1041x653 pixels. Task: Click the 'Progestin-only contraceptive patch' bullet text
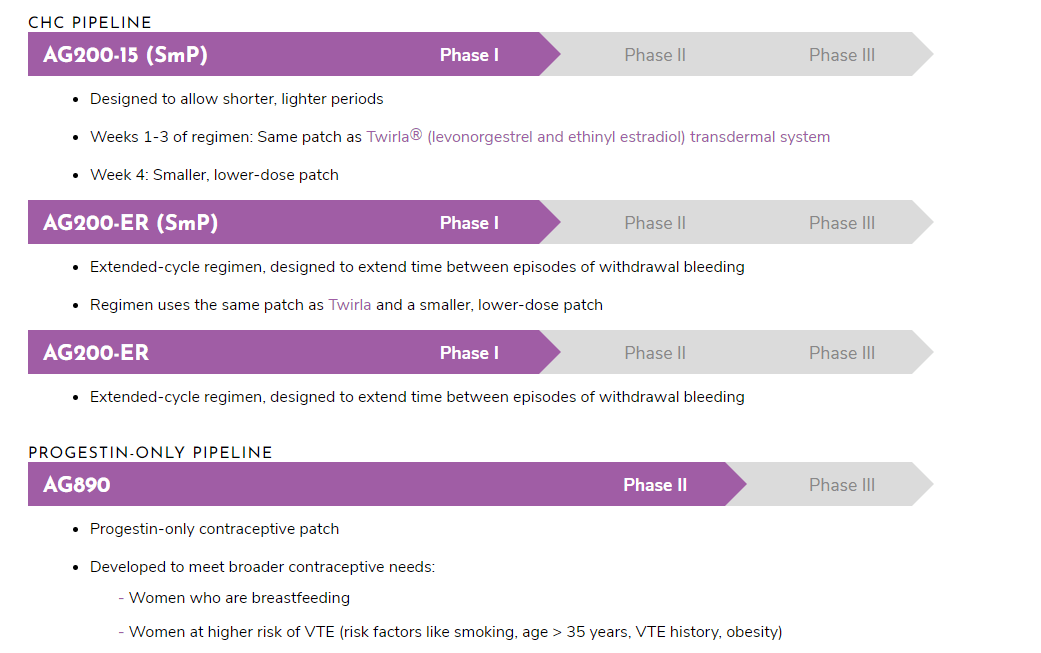214,529
